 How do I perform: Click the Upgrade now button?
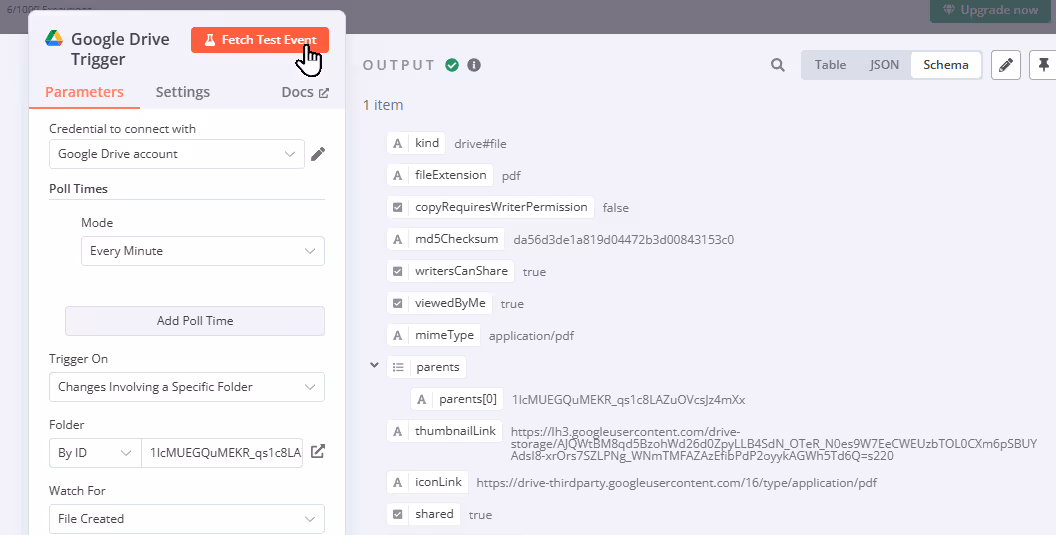click(x=991, y=10)
